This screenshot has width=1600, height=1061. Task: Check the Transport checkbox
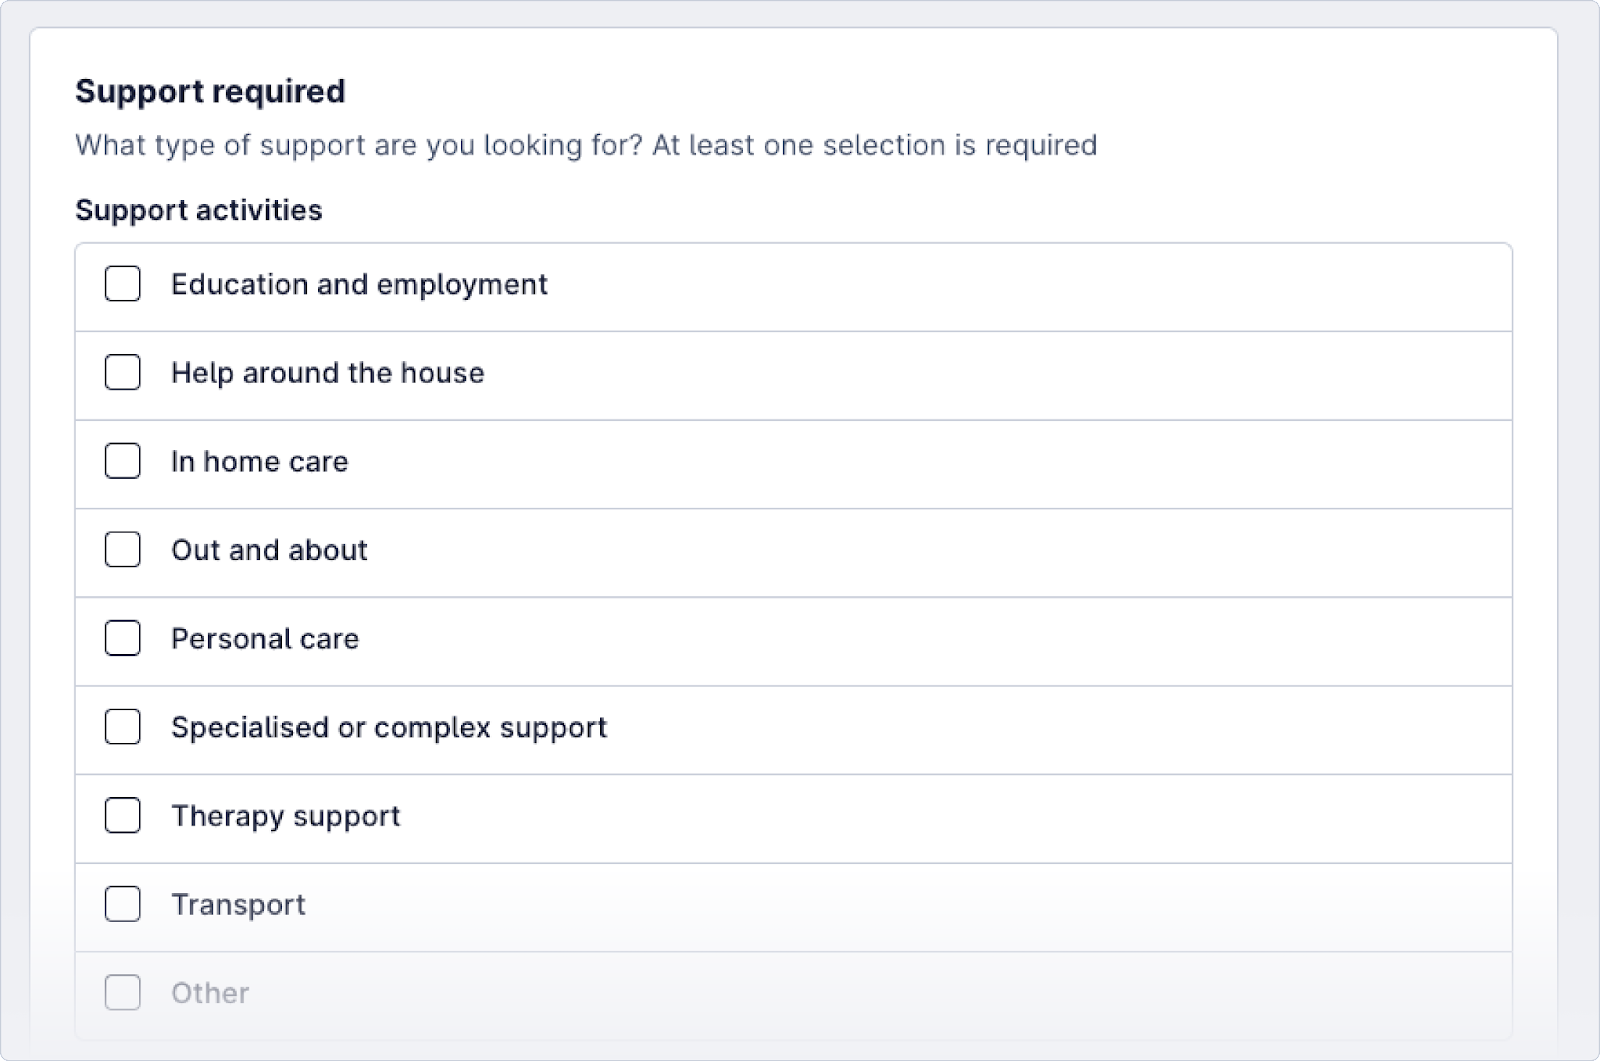[122, 905]
